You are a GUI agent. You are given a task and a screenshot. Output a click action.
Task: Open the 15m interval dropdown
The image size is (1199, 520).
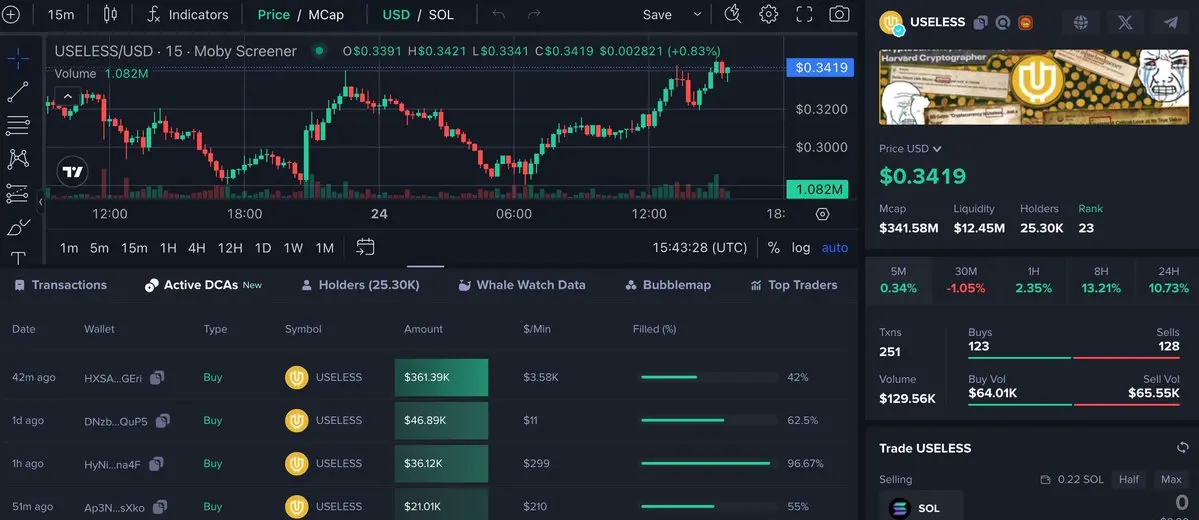60,15
